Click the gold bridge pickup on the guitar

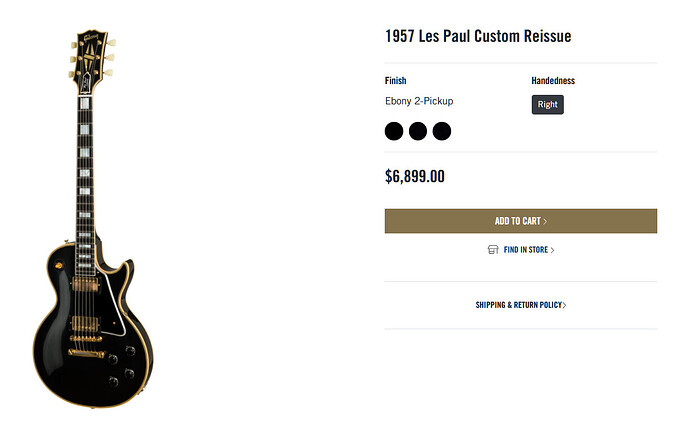(84, 324)
